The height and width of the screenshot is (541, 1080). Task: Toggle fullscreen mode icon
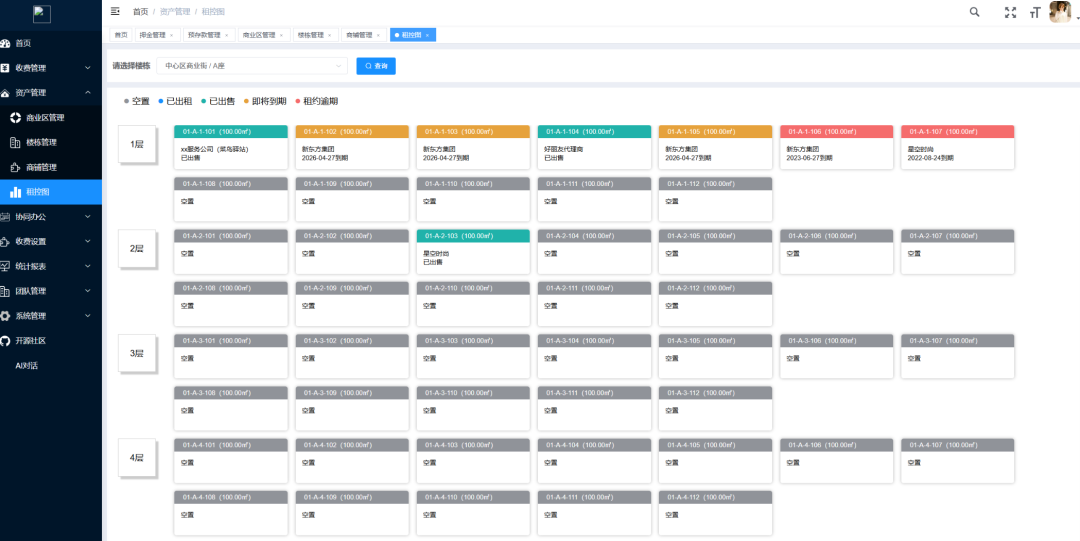tap(1010, 12)
